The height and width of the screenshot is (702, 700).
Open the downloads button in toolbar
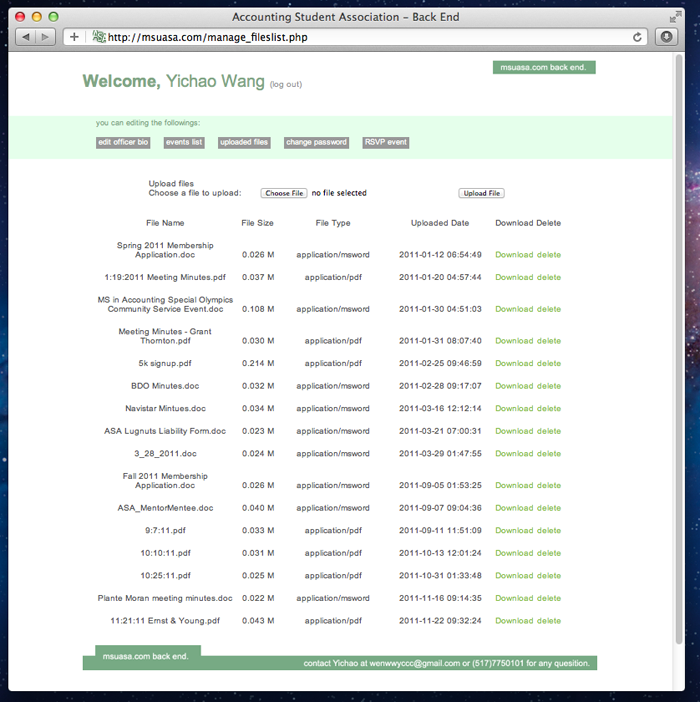pos(667,37)
